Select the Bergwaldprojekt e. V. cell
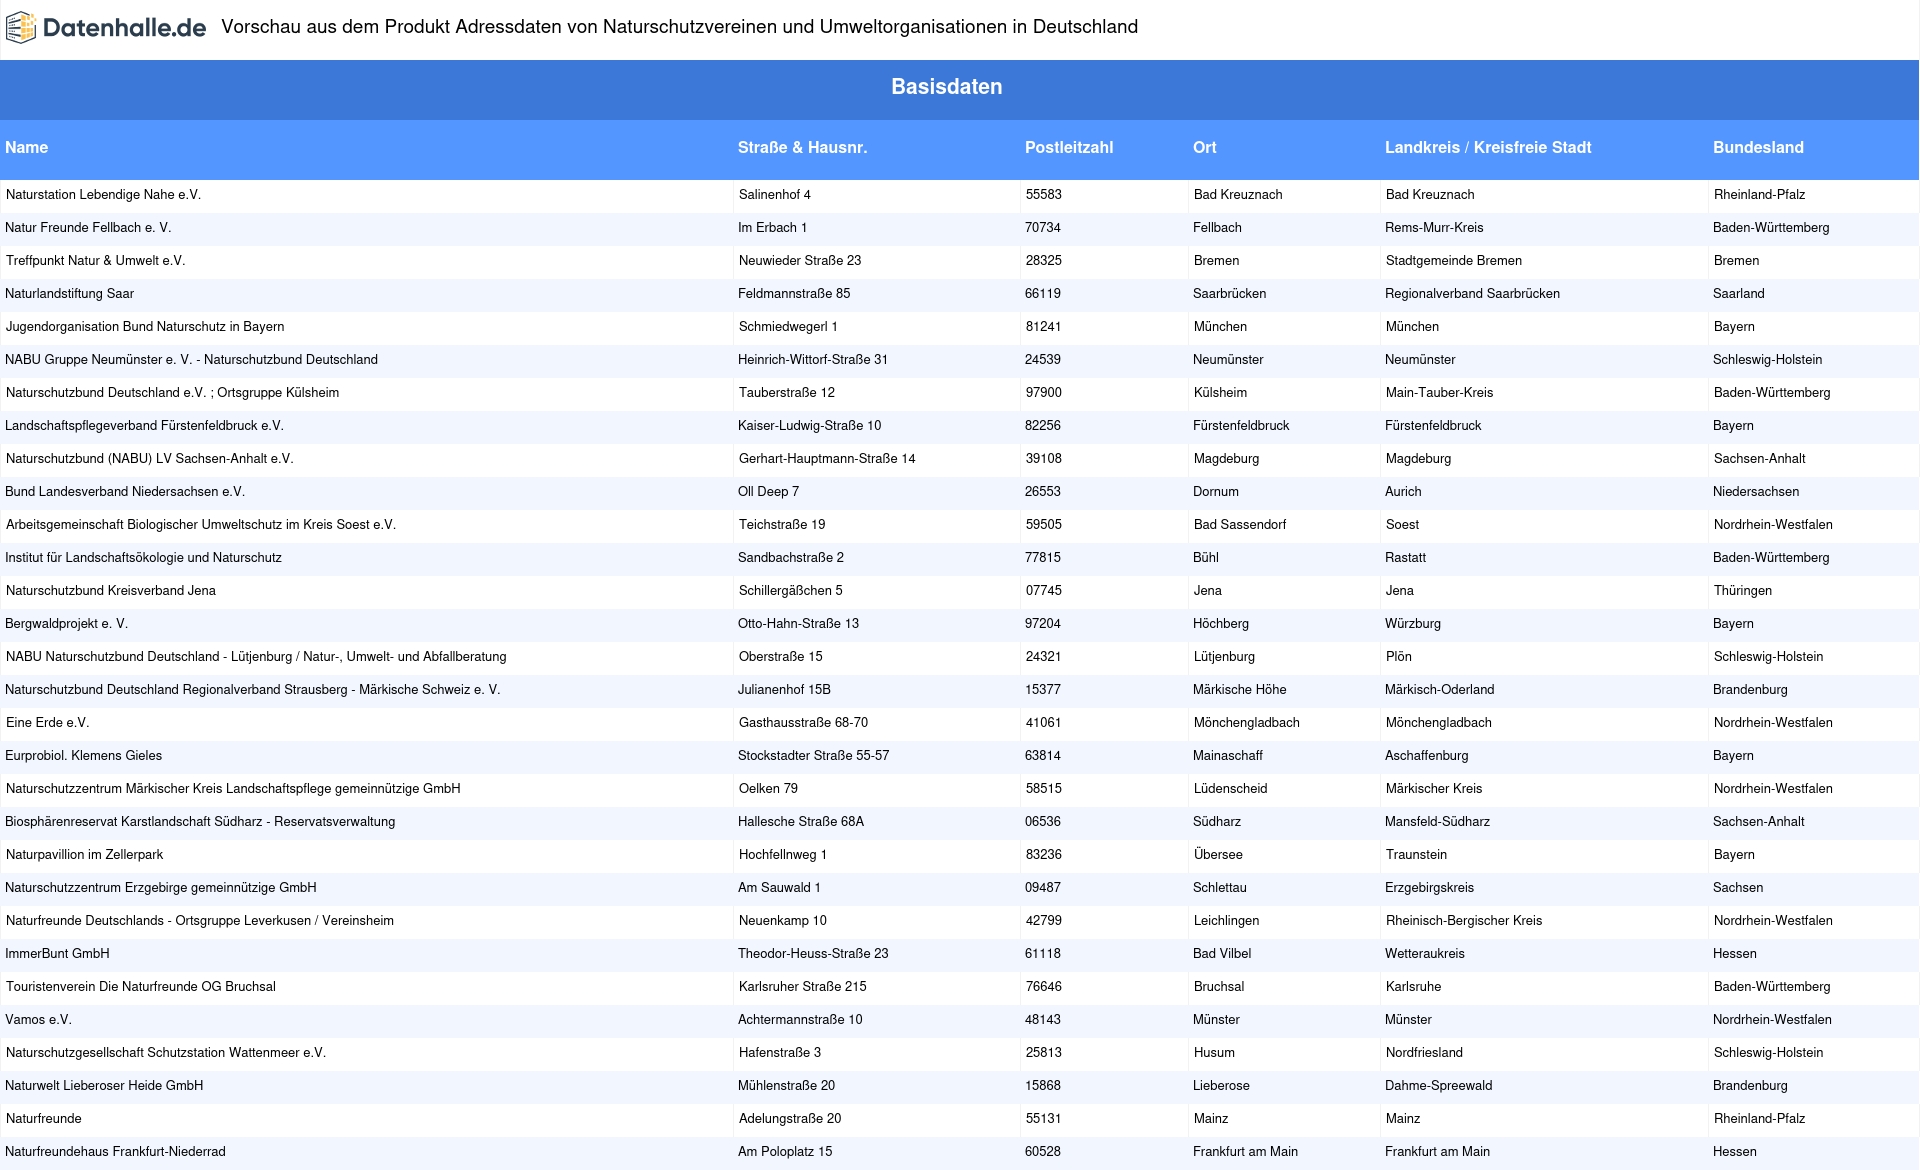This screenshot has width=1920, height=1170. point(66,624)
